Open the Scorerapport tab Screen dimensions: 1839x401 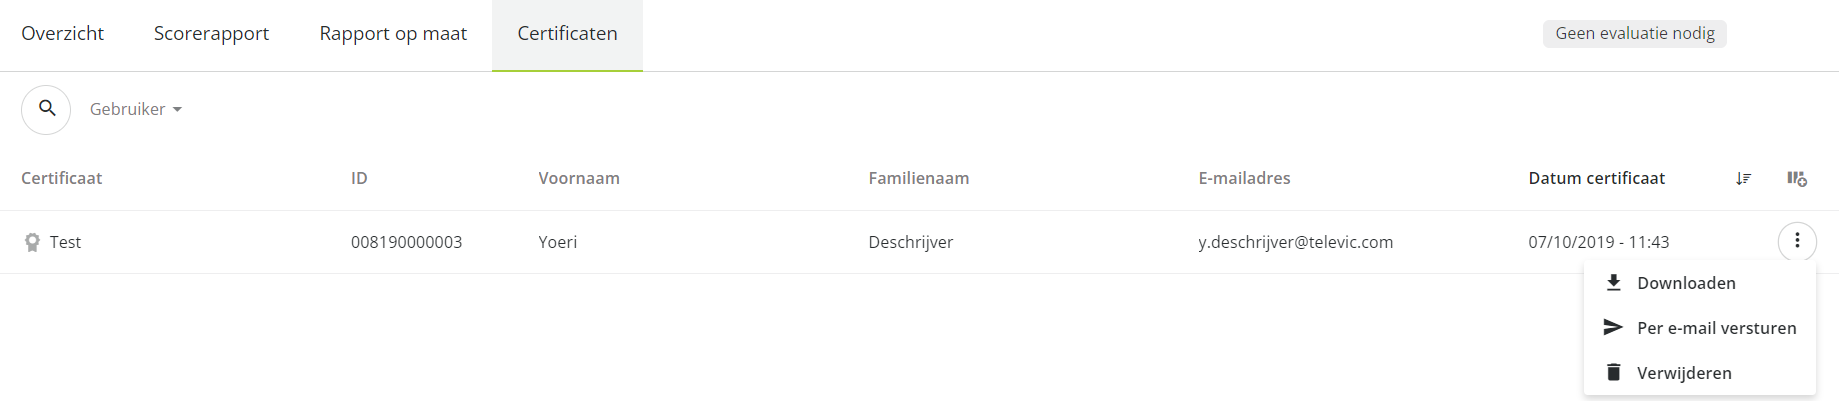(x=211, y=33)
